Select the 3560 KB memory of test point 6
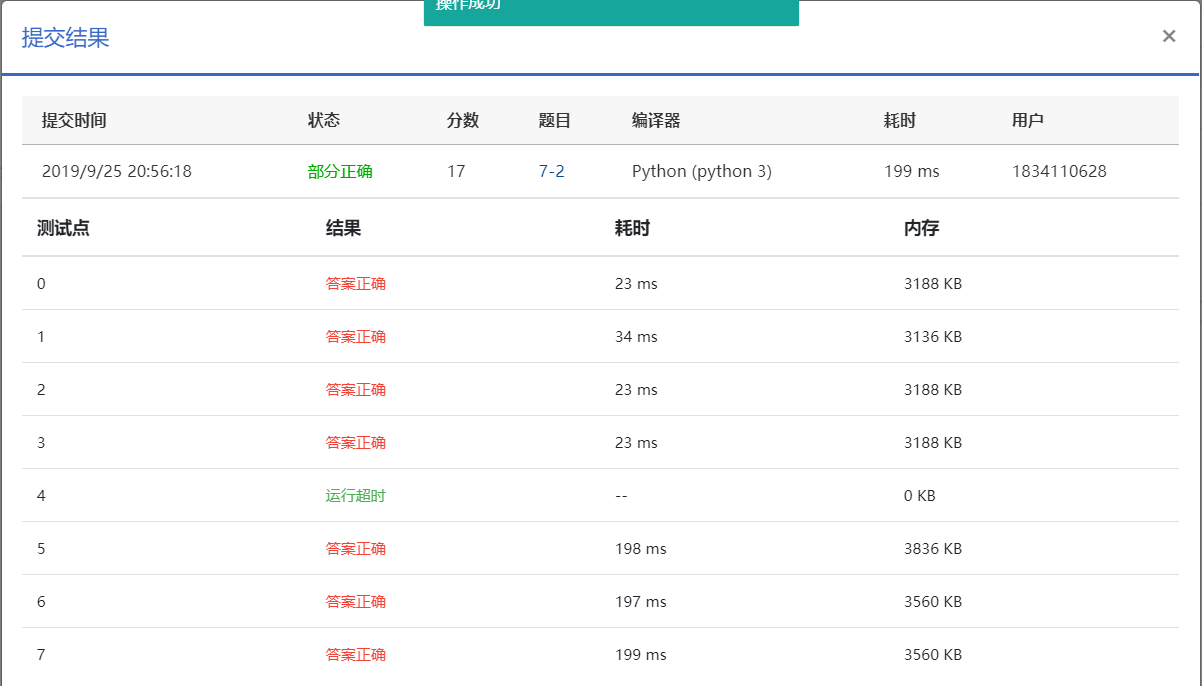The width and height of the screenshot is (1202, 686). [x=933, y=601]
